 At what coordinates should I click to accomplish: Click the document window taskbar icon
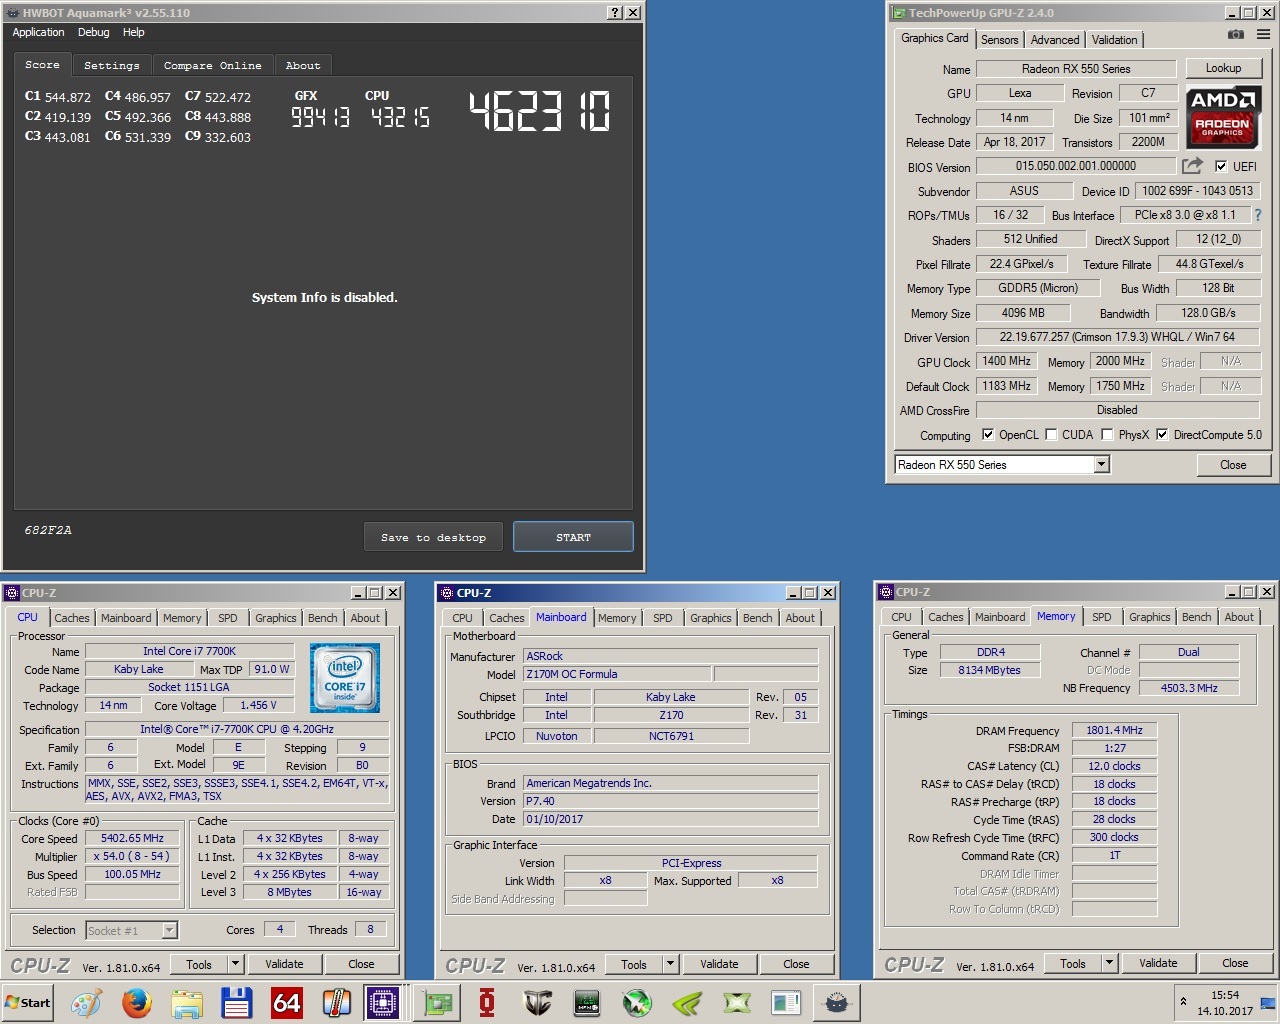(x=786, y=1002)
